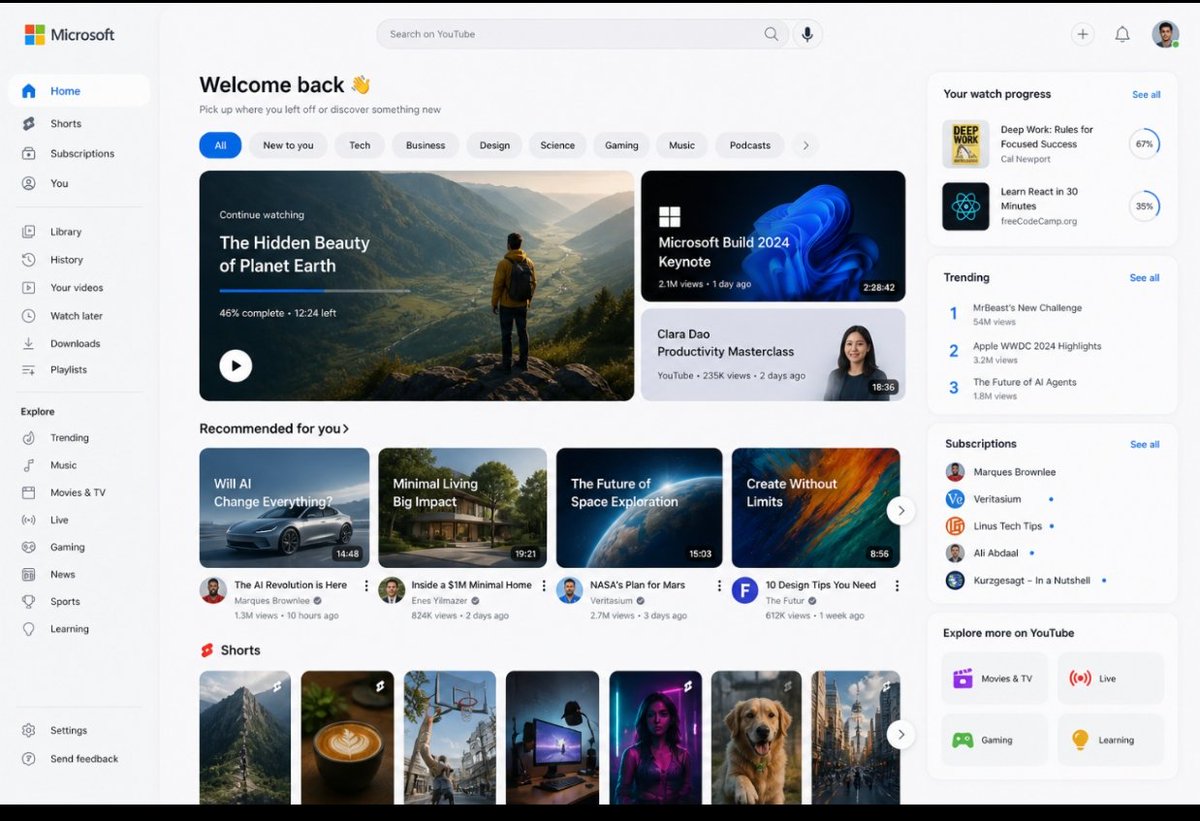Open News in the sidebar
Image resolution: width=1200 pixels, height=821 pixels.
(x=62, y=575)
